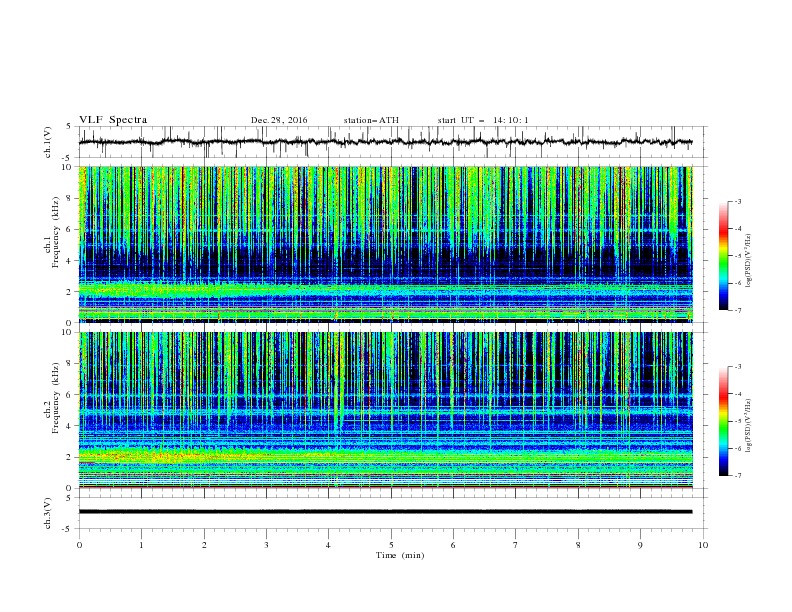The image size is (792, 612).
Task: Click the time axis tick label "7"
Action: click(516, 545)
